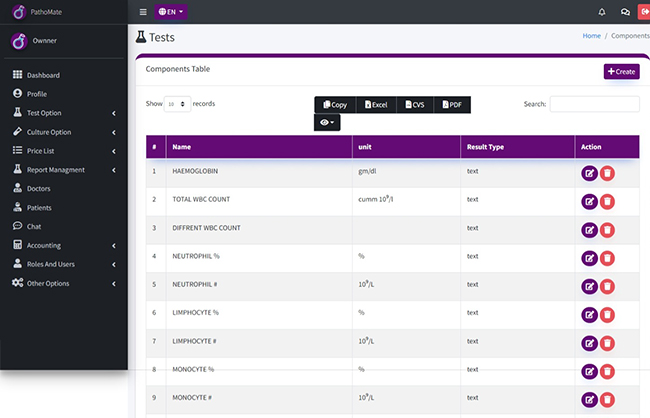Image resolution: width=650 pixels, height=418 pixels.
Task: Click the Search input field
Action: 594,104
